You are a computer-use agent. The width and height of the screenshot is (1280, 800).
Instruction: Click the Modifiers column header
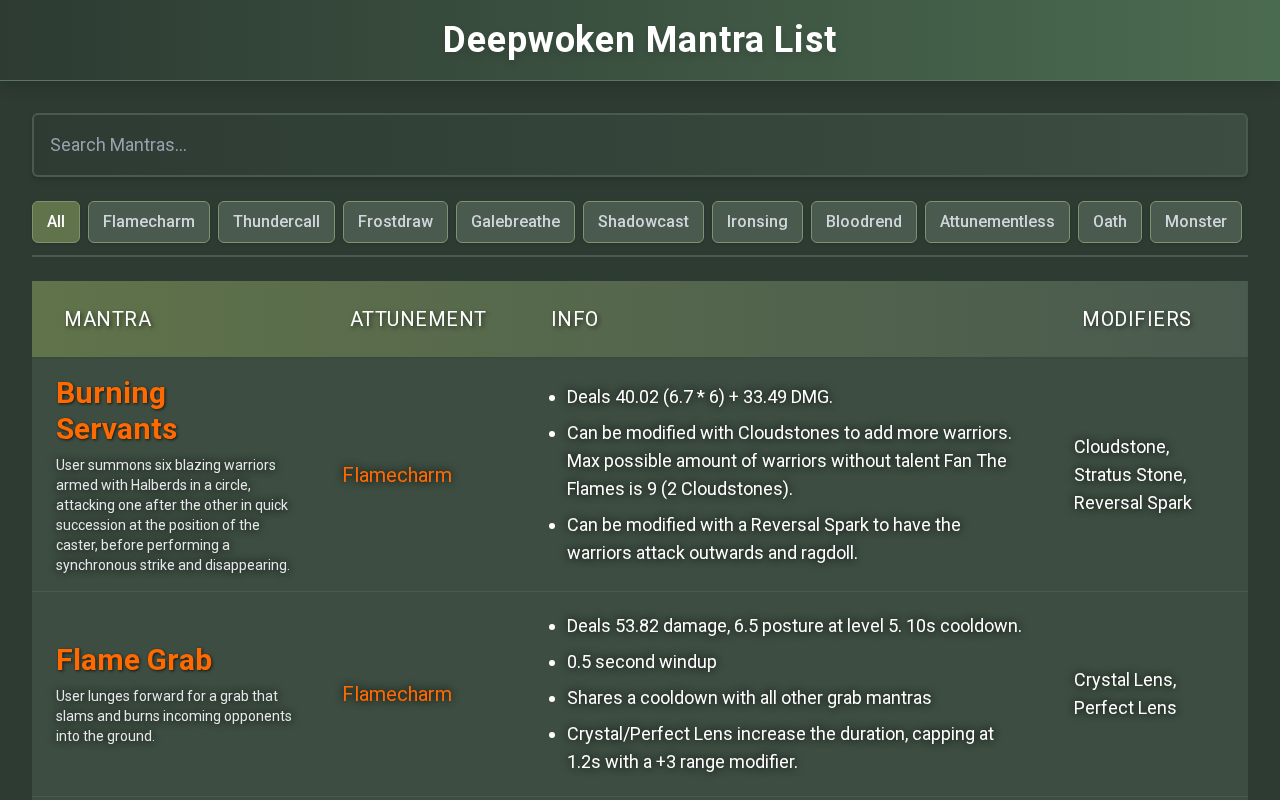pyautogui.click(x=1136, y=319)
